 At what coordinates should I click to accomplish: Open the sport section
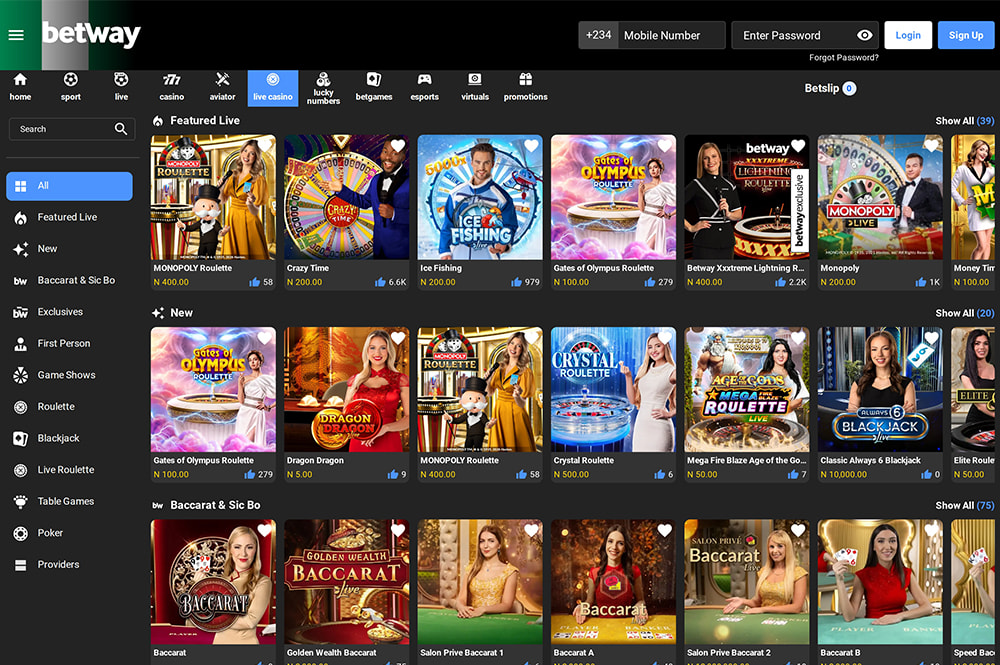click(x=71, y=87)
